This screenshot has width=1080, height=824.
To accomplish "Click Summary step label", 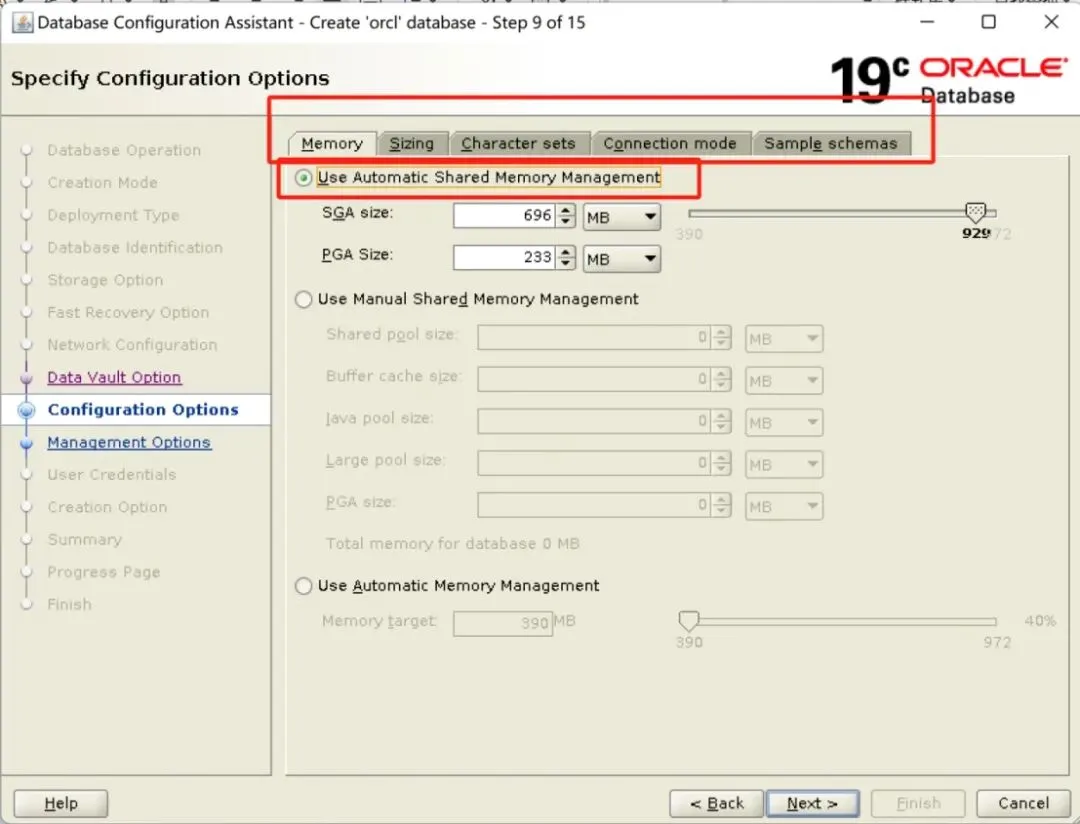I will tap(85, 539).
